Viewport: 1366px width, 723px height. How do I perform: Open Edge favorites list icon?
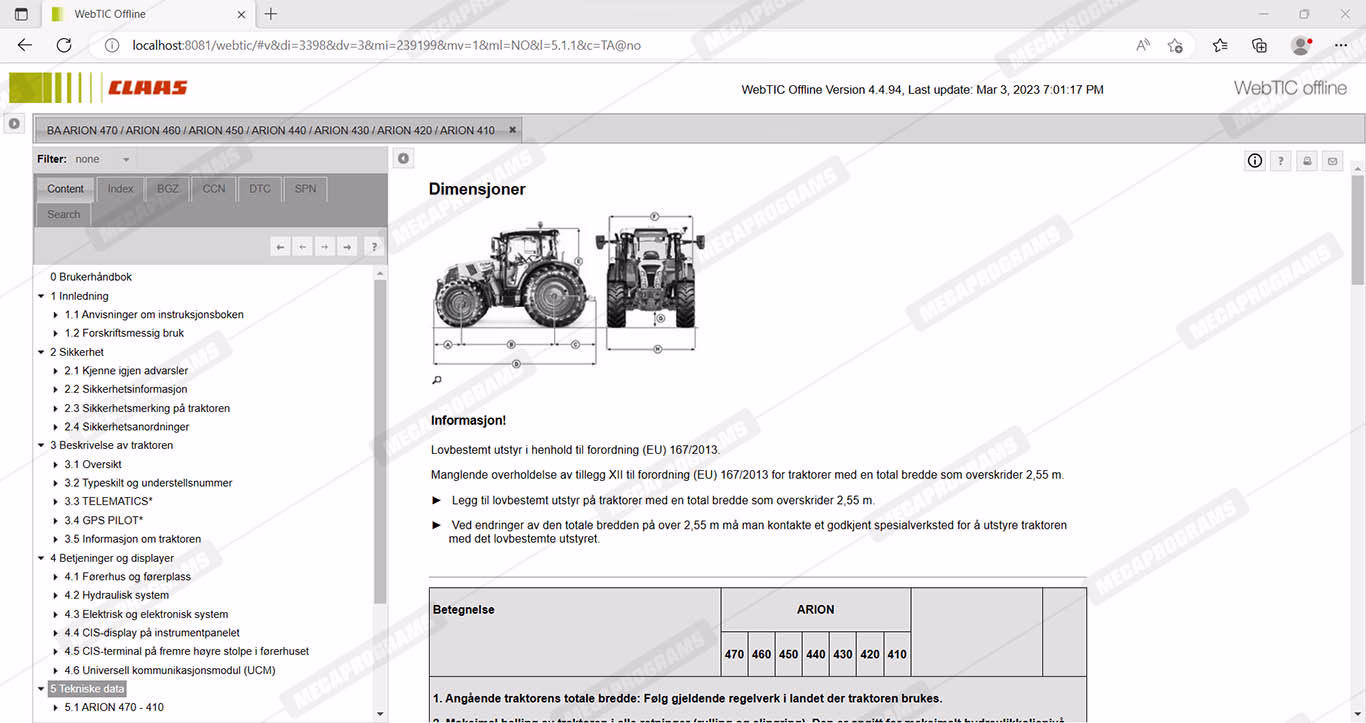coord(1220,45)
